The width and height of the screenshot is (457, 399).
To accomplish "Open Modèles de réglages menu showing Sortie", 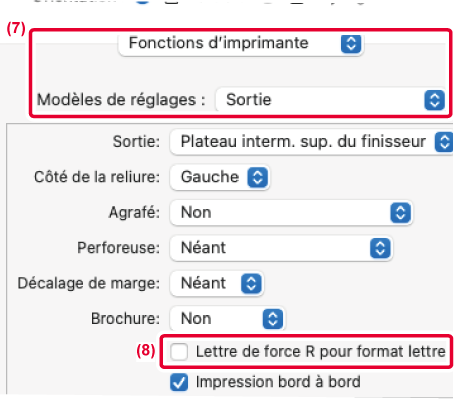I will (x=331, y=100).
